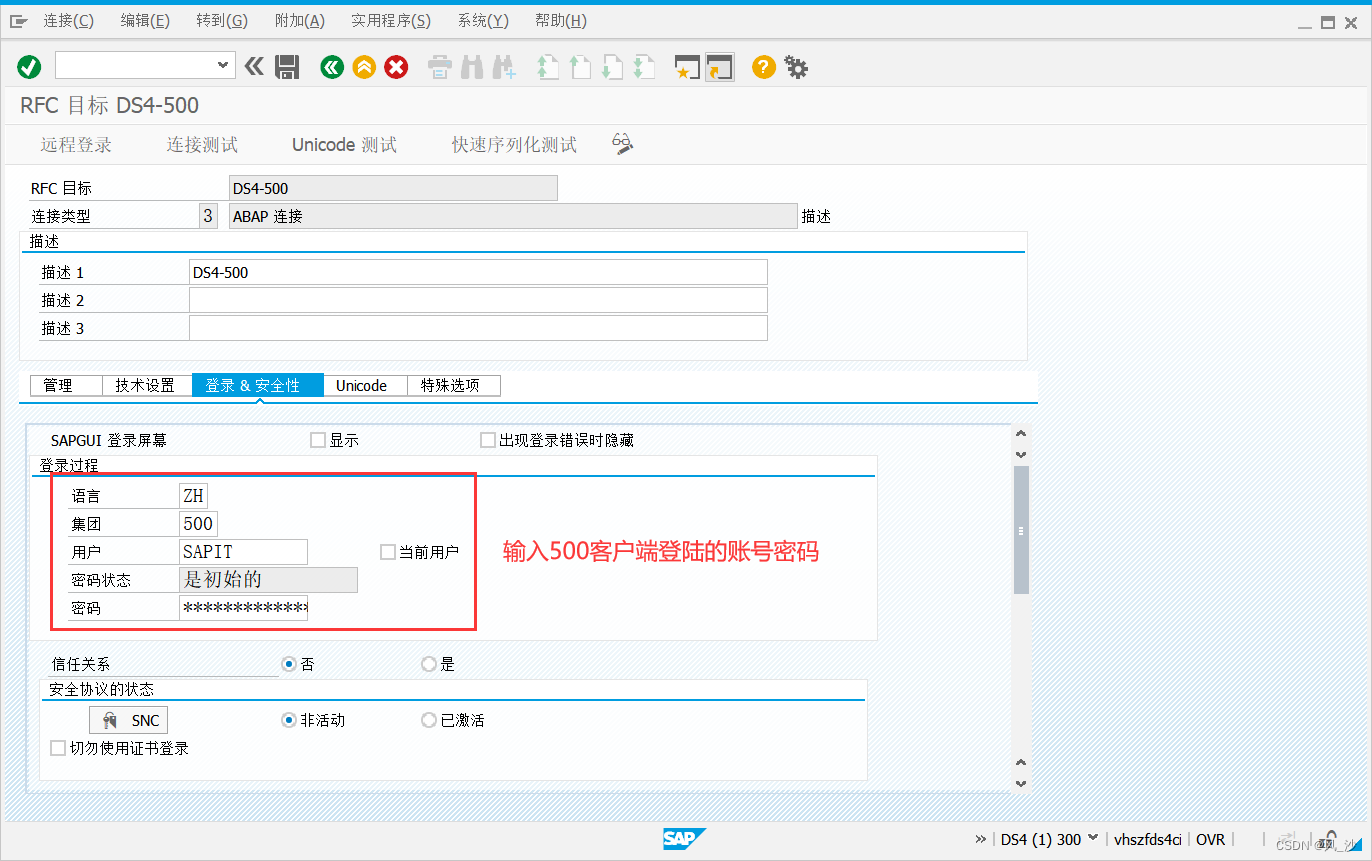The image size is (1372, 861).
Task: Select the 是 radio for 信任关系
Action: click(429, 664)
